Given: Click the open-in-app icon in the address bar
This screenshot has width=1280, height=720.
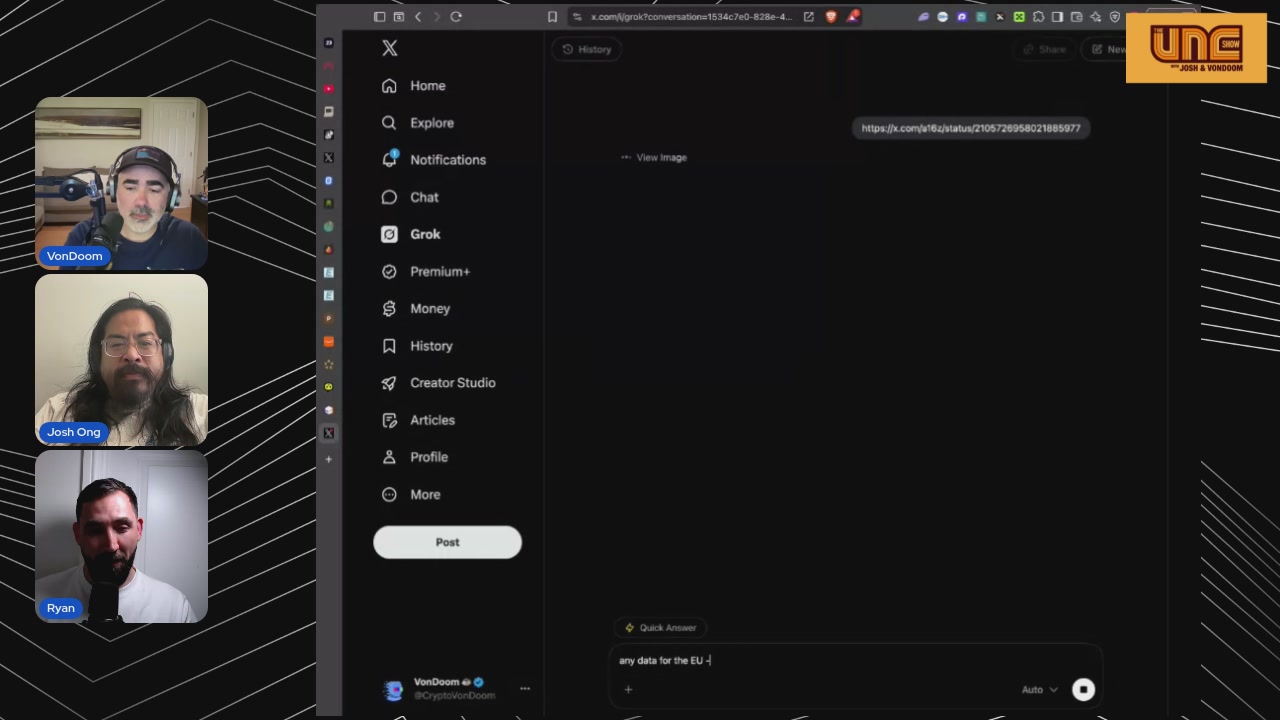Looking at the screenshot, I should pos(808,17).
